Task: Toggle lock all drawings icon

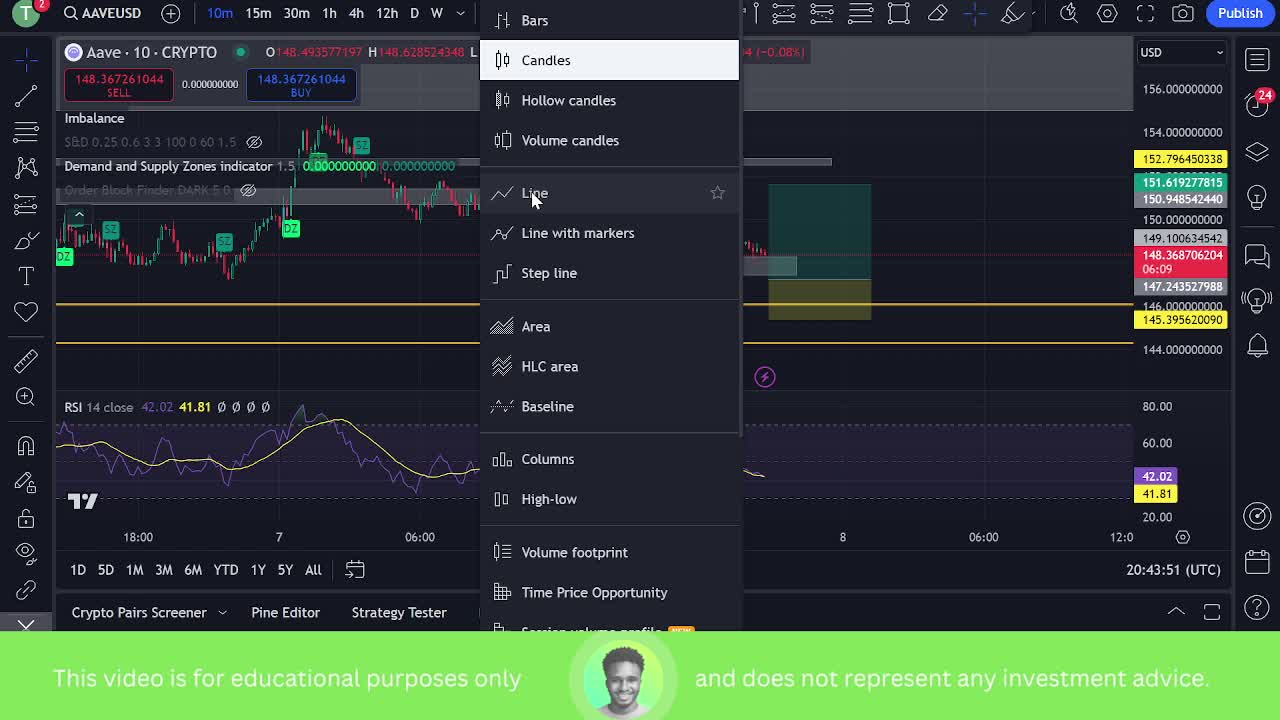Action: pyautogui.click(x=26, y=518)
